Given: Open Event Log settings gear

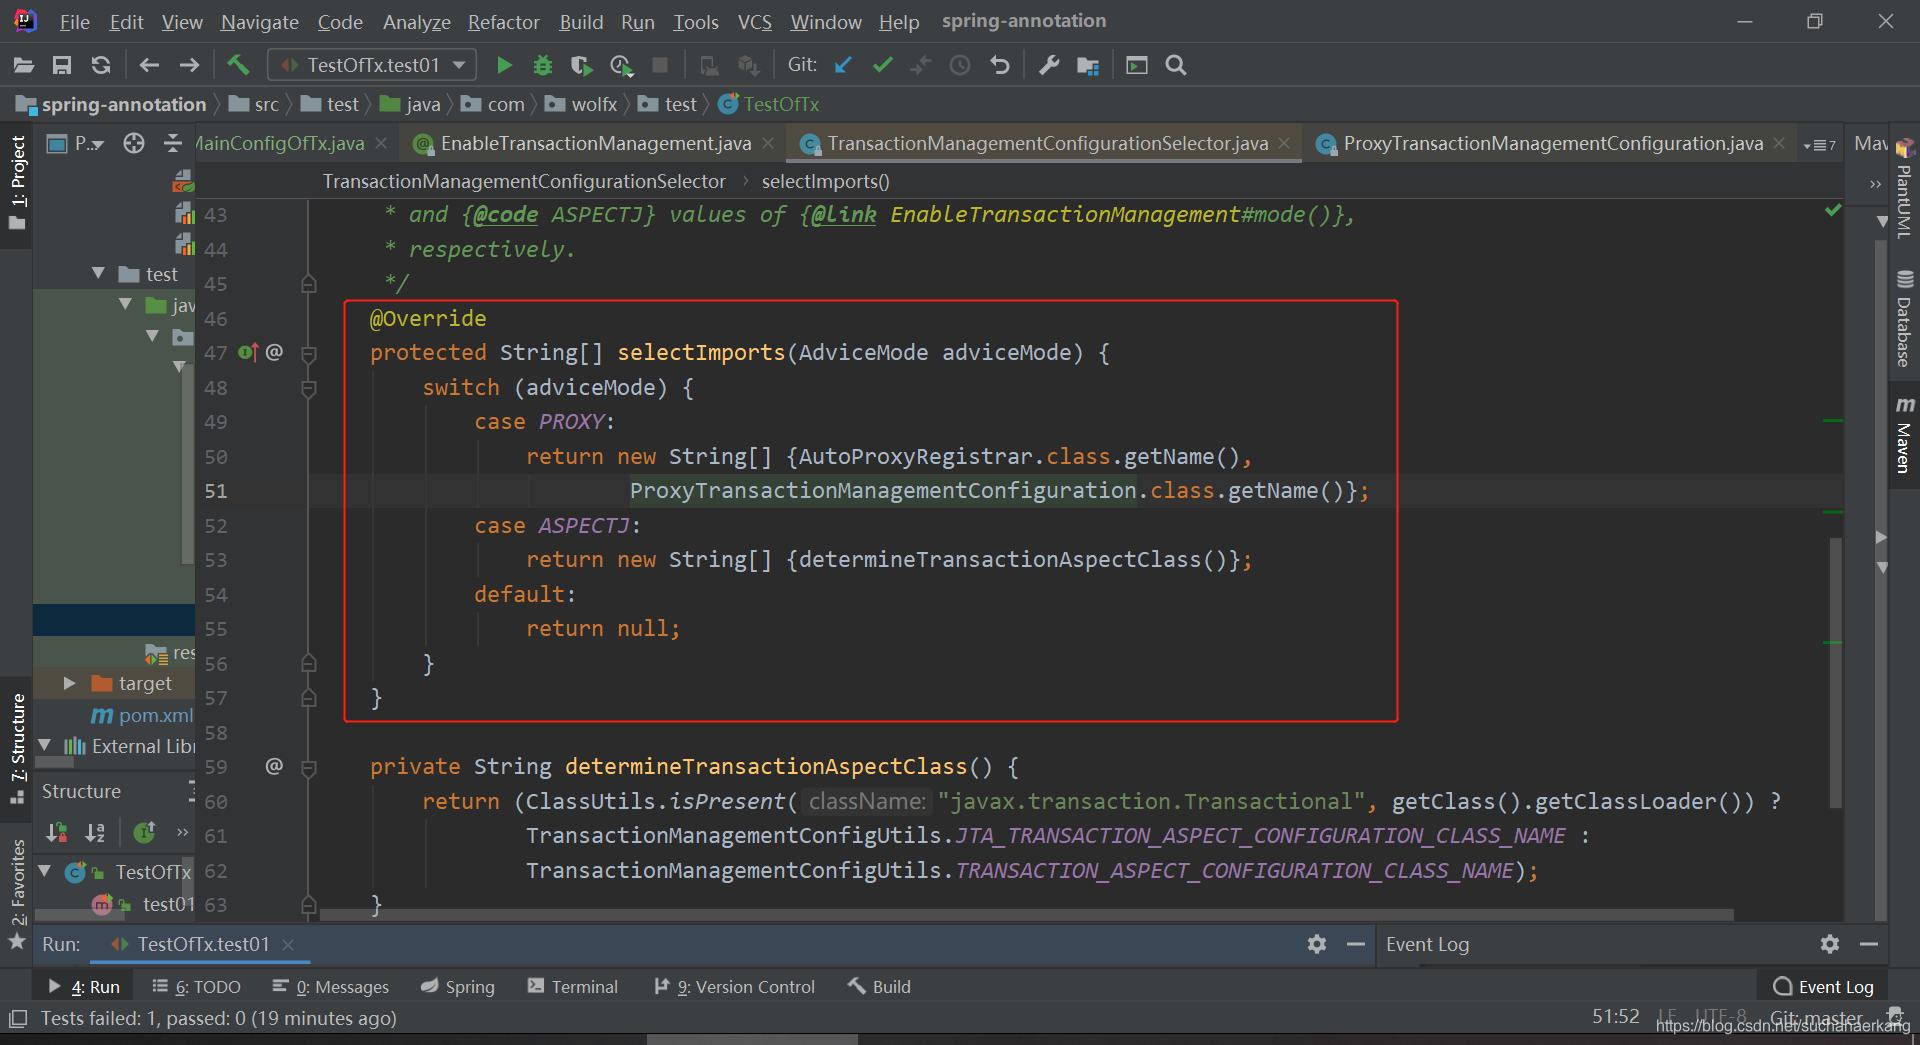Looking at the screenshot, I should [x=1830, y=944].
